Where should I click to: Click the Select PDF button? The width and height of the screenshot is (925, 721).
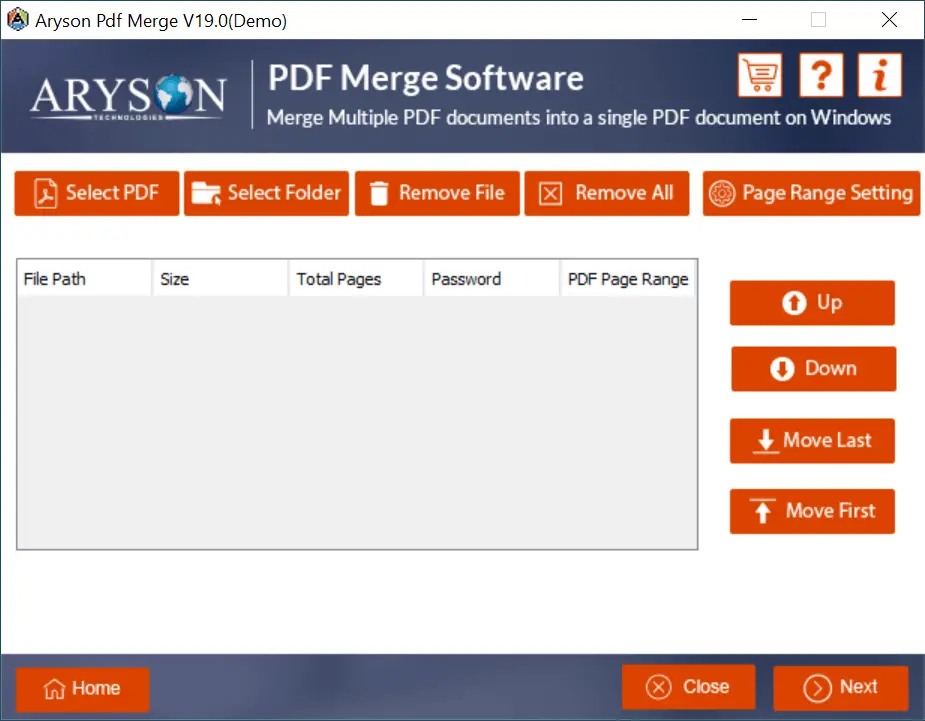tap(97, 193)
